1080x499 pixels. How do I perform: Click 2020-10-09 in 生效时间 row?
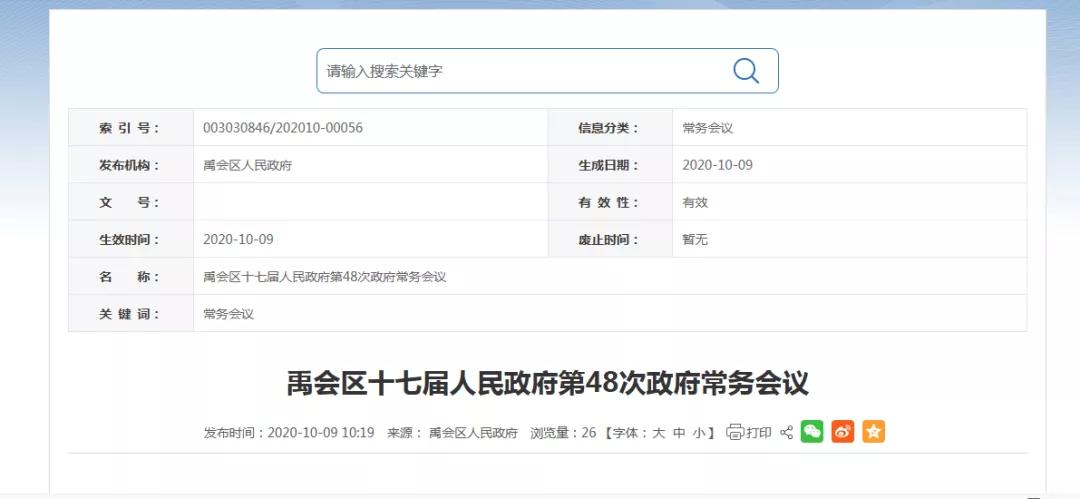coord(238,239)
